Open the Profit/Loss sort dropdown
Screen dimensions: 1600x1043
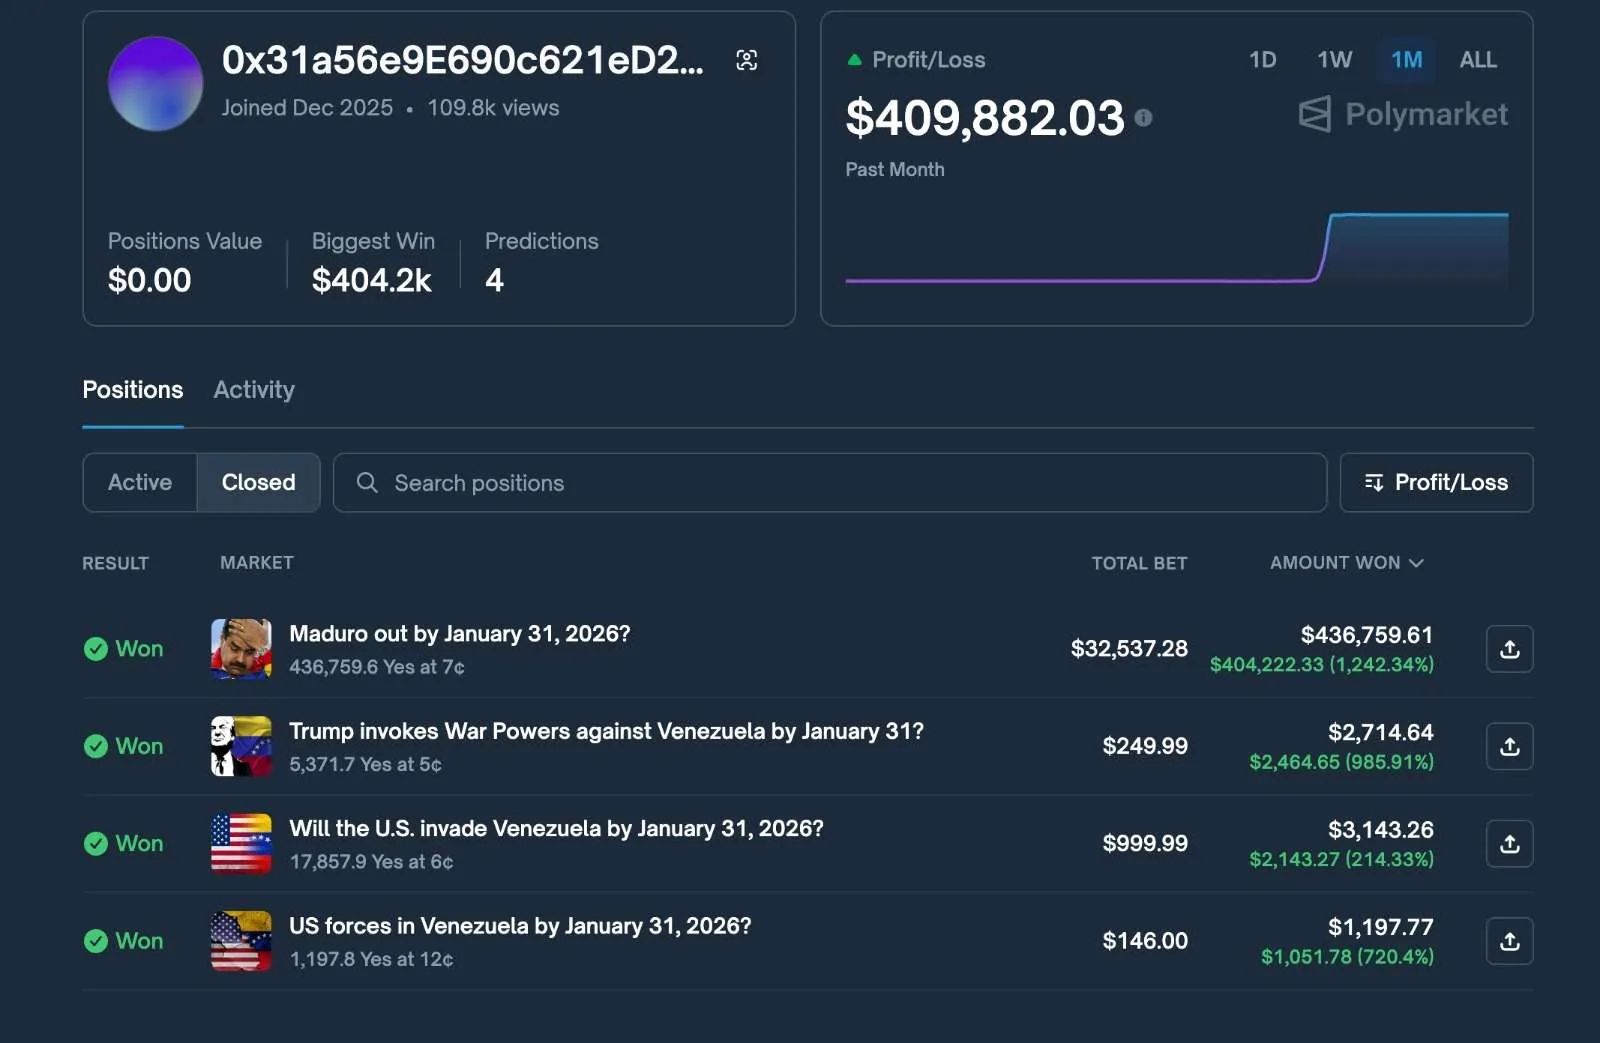1436,482
